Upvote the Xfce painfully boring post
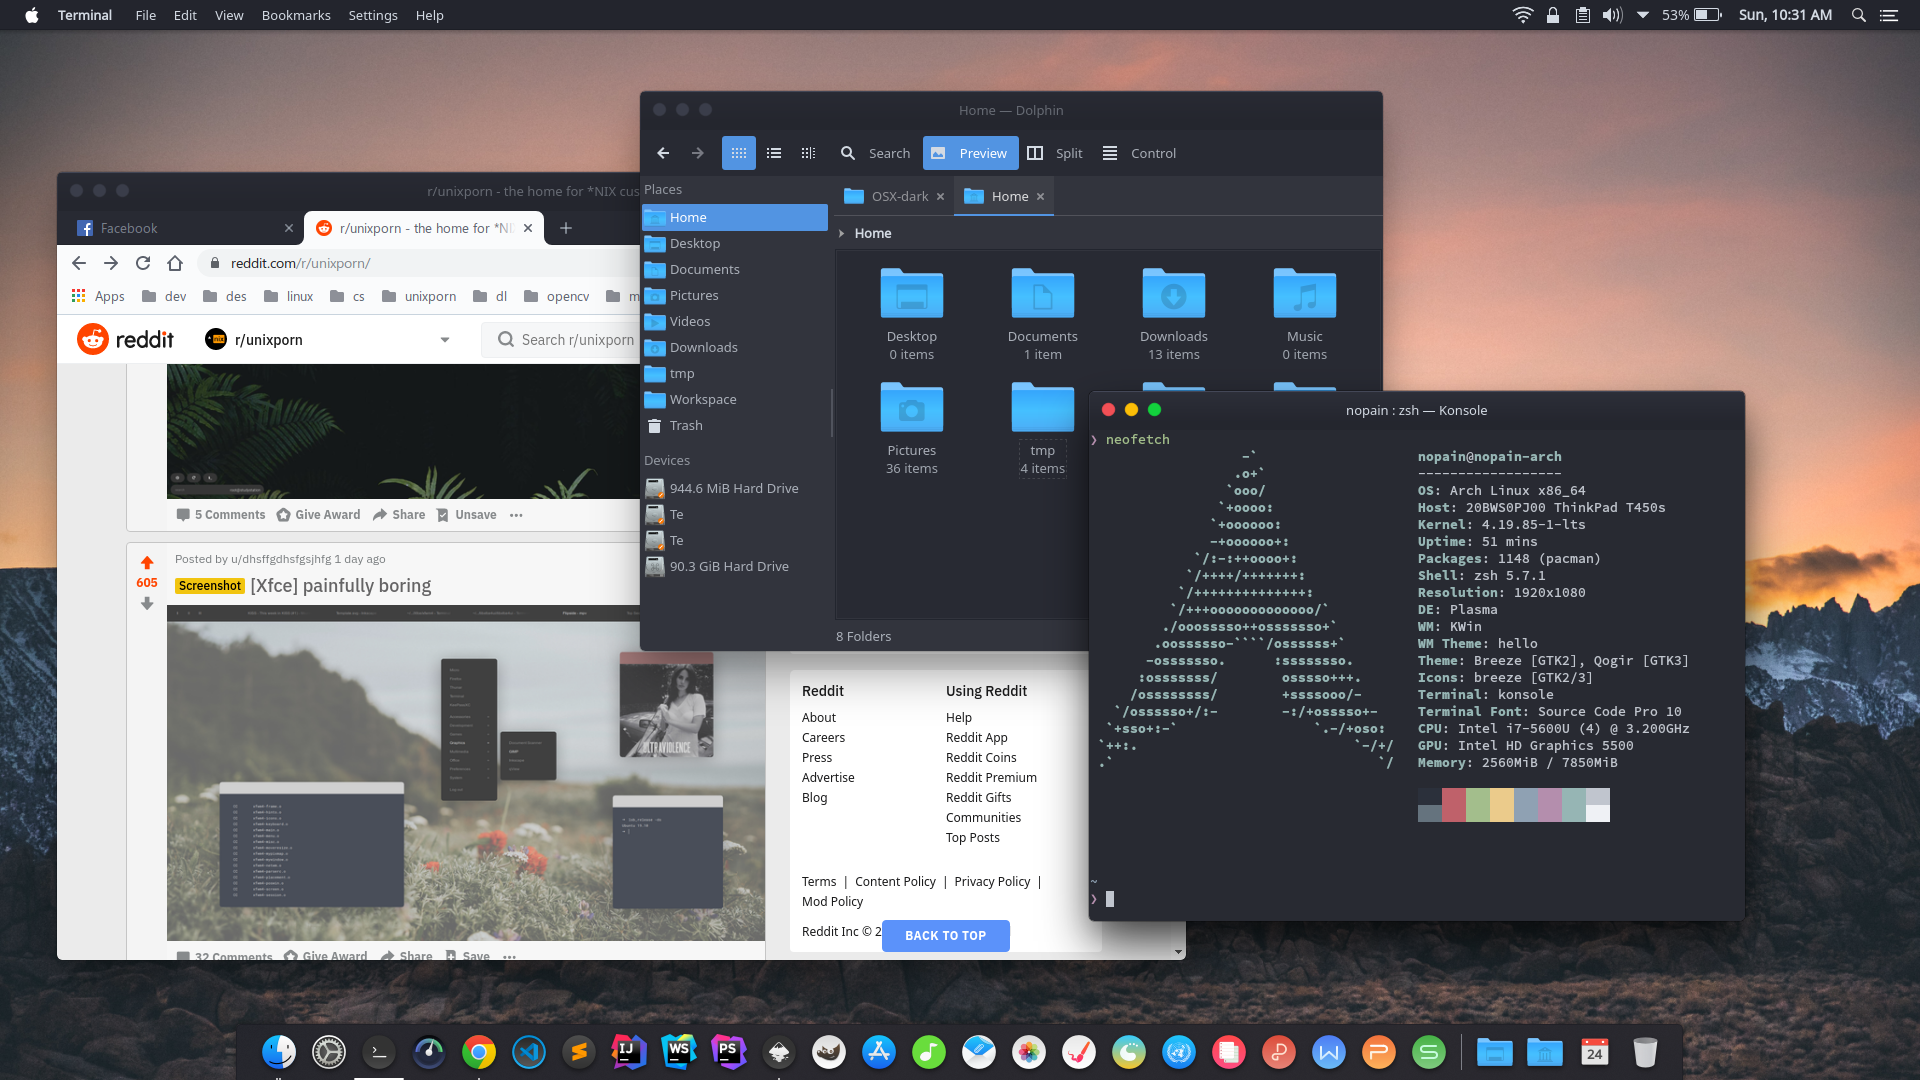 (x=147, y=563)
